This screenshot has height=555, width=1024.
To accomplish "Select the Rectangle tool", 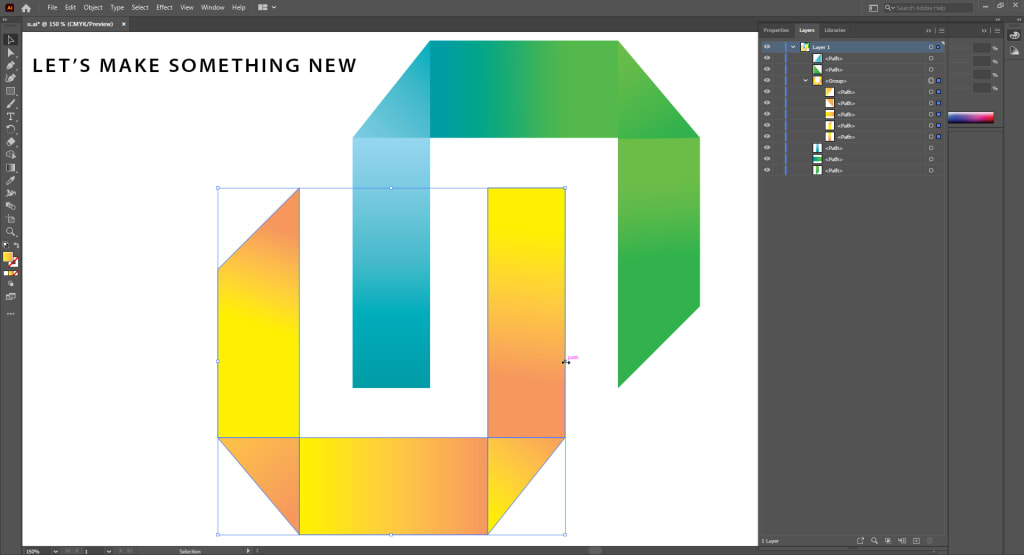I will coord(10,91).
